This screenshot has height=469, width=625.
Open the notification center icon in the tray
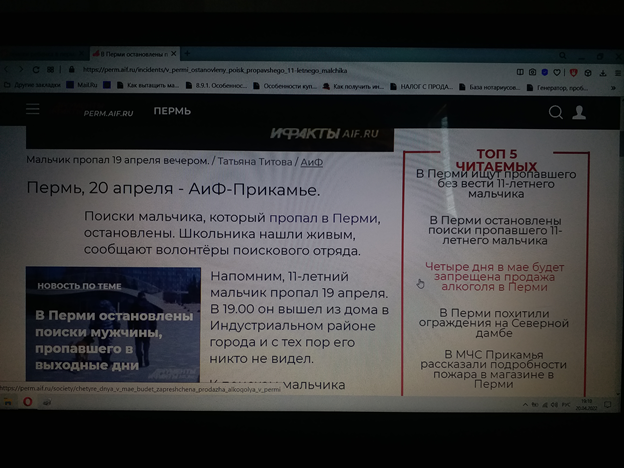(x=607, y=405)
